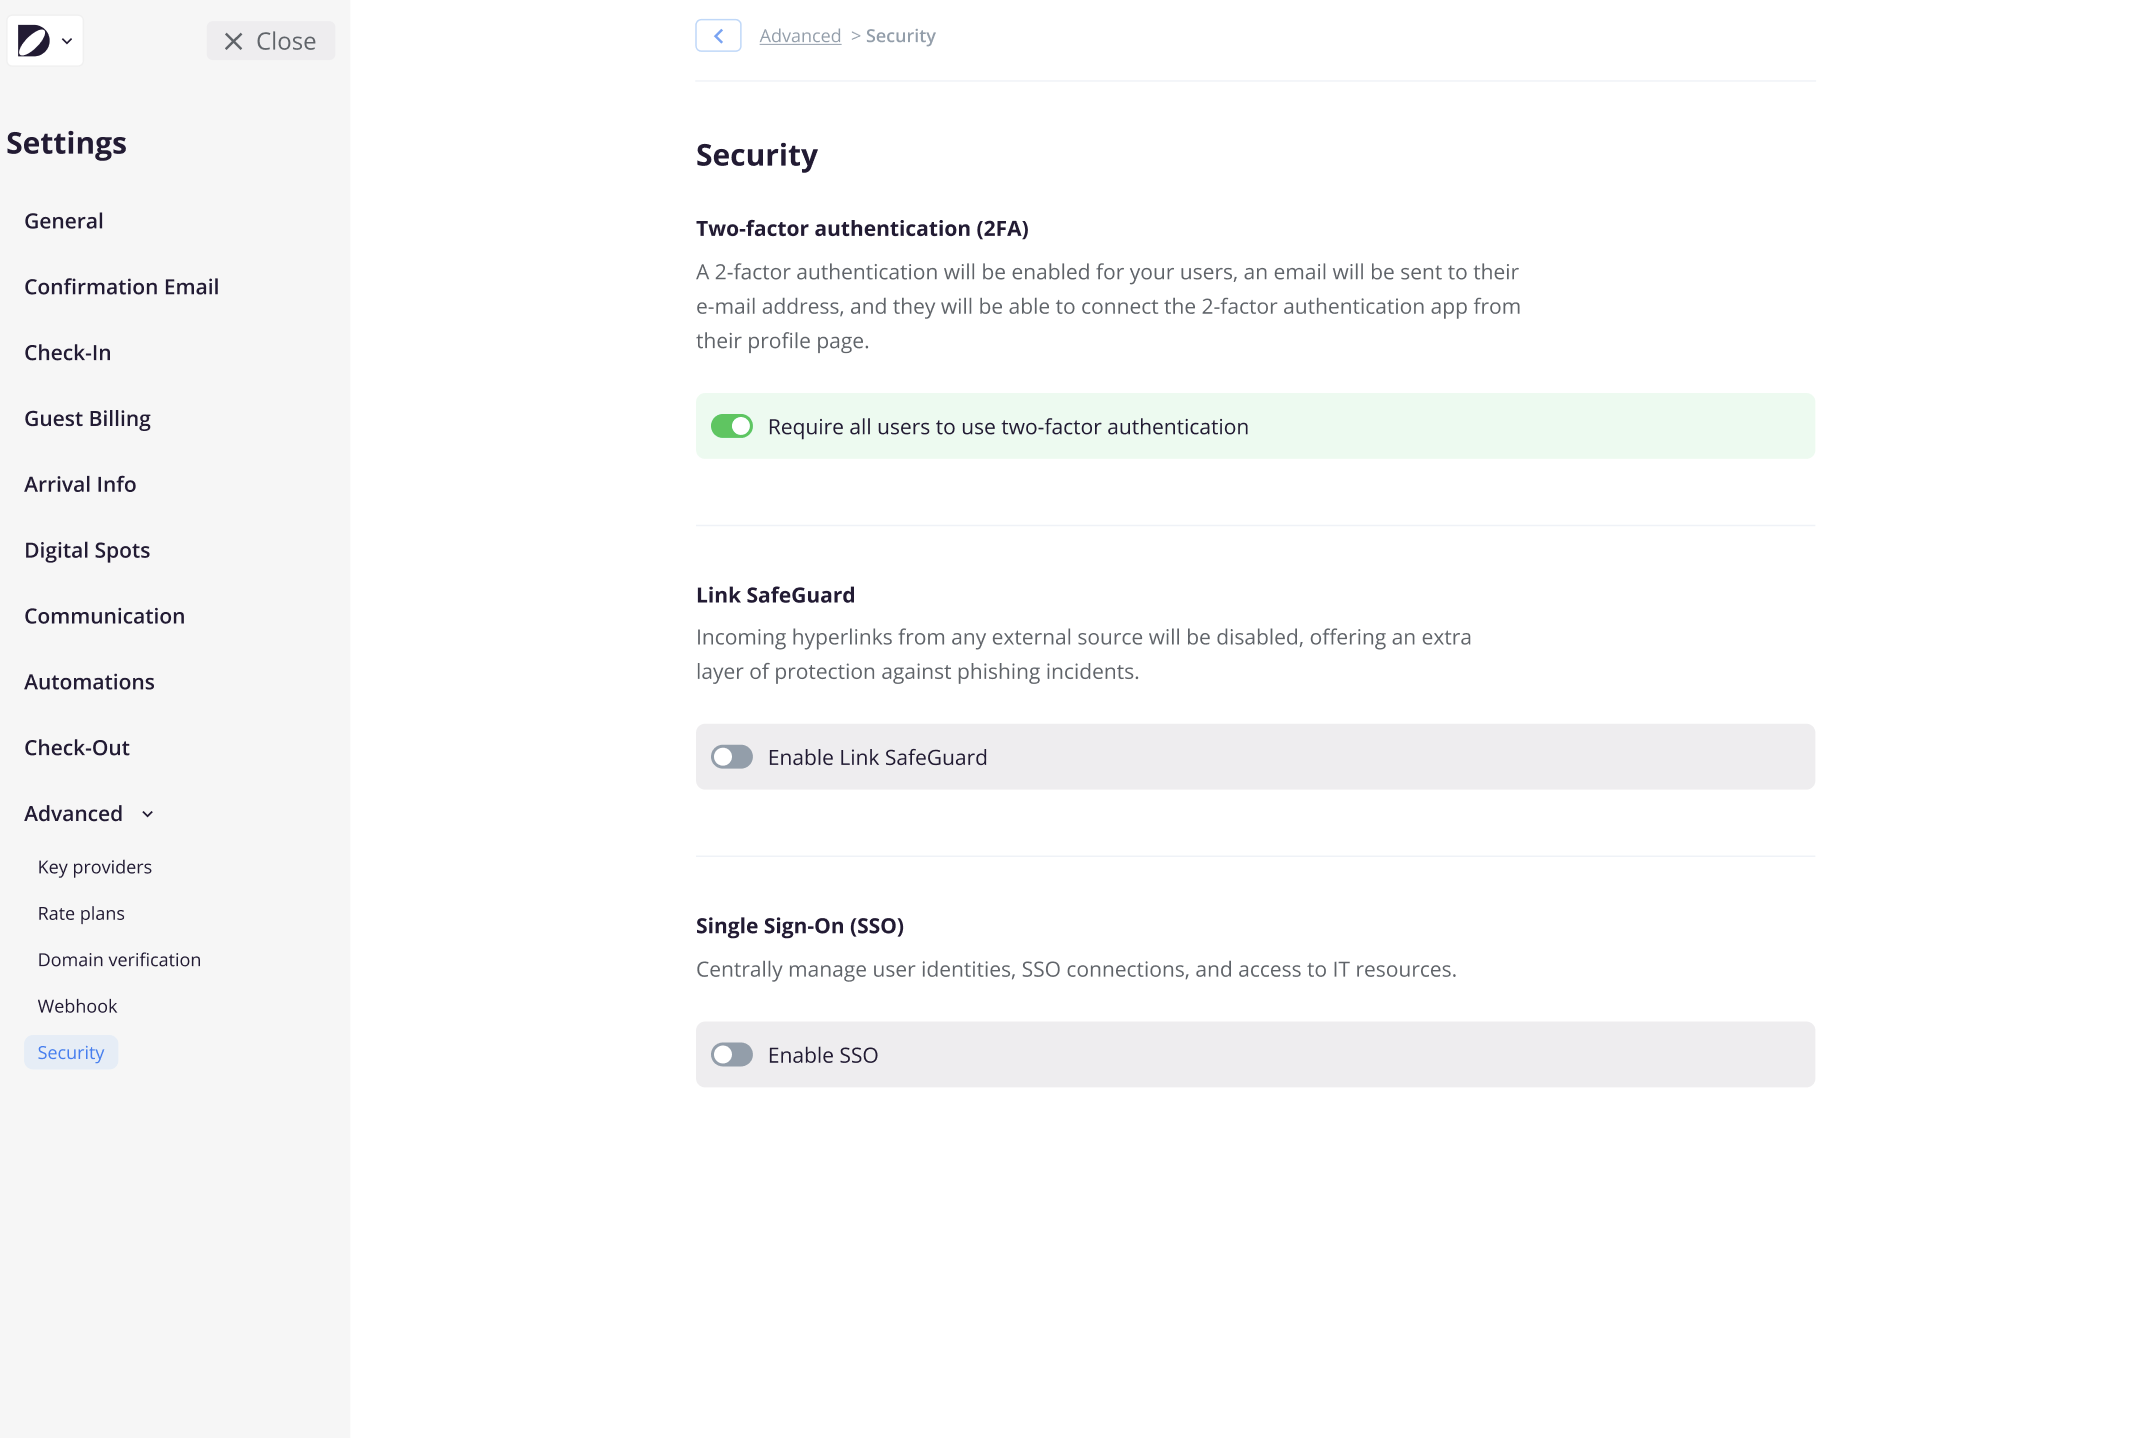
Task: Enable the Link SafeGuard toggle
Action: tap(732, 757)
